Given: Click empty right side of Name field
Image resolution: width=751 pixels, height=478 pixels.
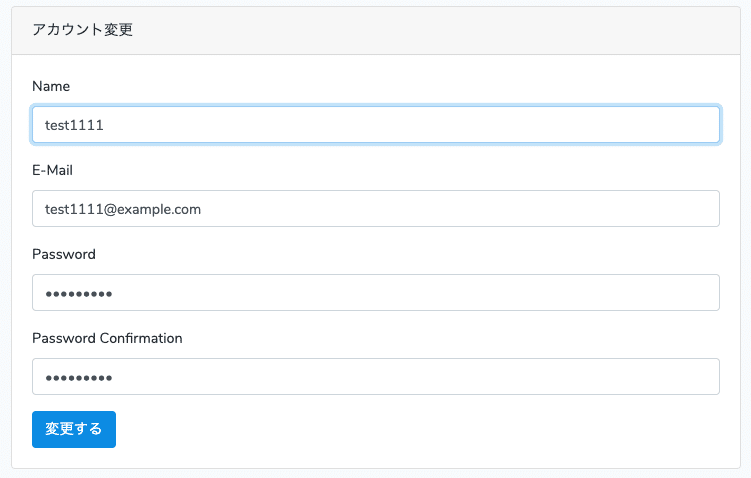Looking at the screenshot, I should click(600, 125).
